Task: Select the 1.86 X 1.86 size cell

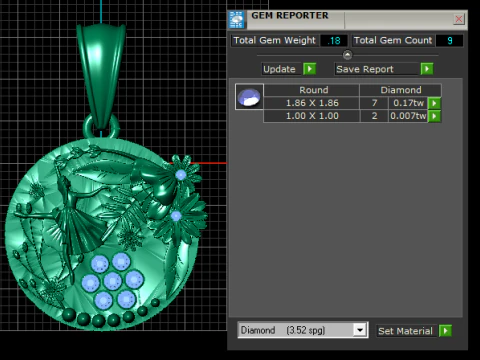Action: coord(312,103)
